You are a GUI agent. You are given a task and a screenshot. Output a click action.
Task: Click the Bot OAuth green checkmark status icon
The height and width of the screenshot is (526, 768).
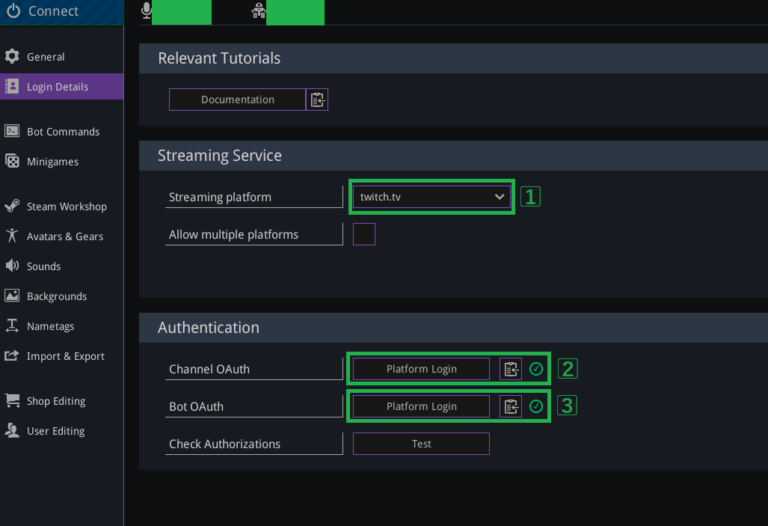click(536, 406)
